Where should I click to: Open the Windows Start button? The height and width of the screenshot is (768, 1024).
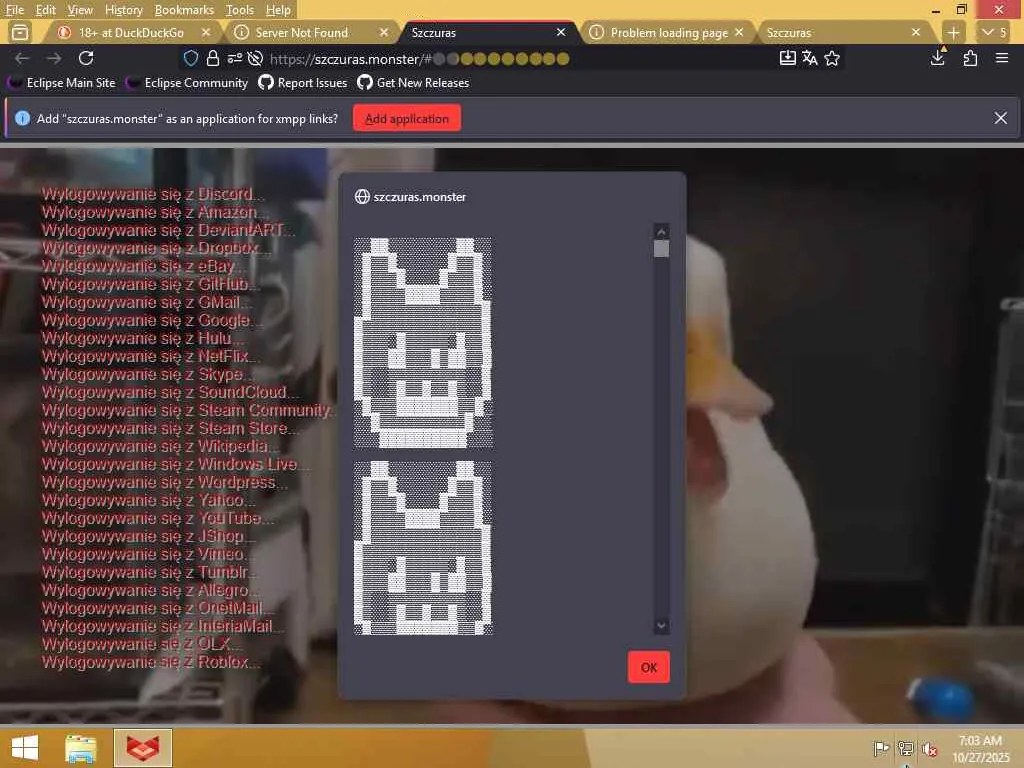25,748
